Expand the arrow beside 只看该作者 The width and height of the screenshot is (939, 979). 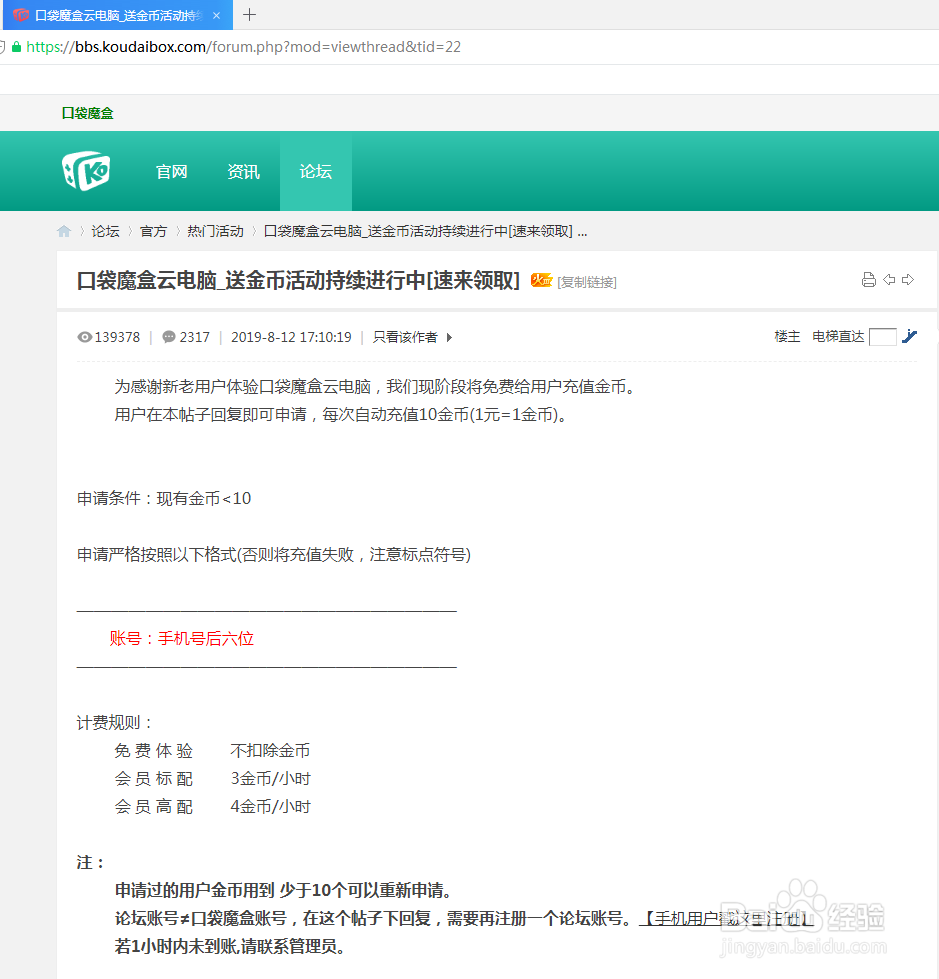449,338
